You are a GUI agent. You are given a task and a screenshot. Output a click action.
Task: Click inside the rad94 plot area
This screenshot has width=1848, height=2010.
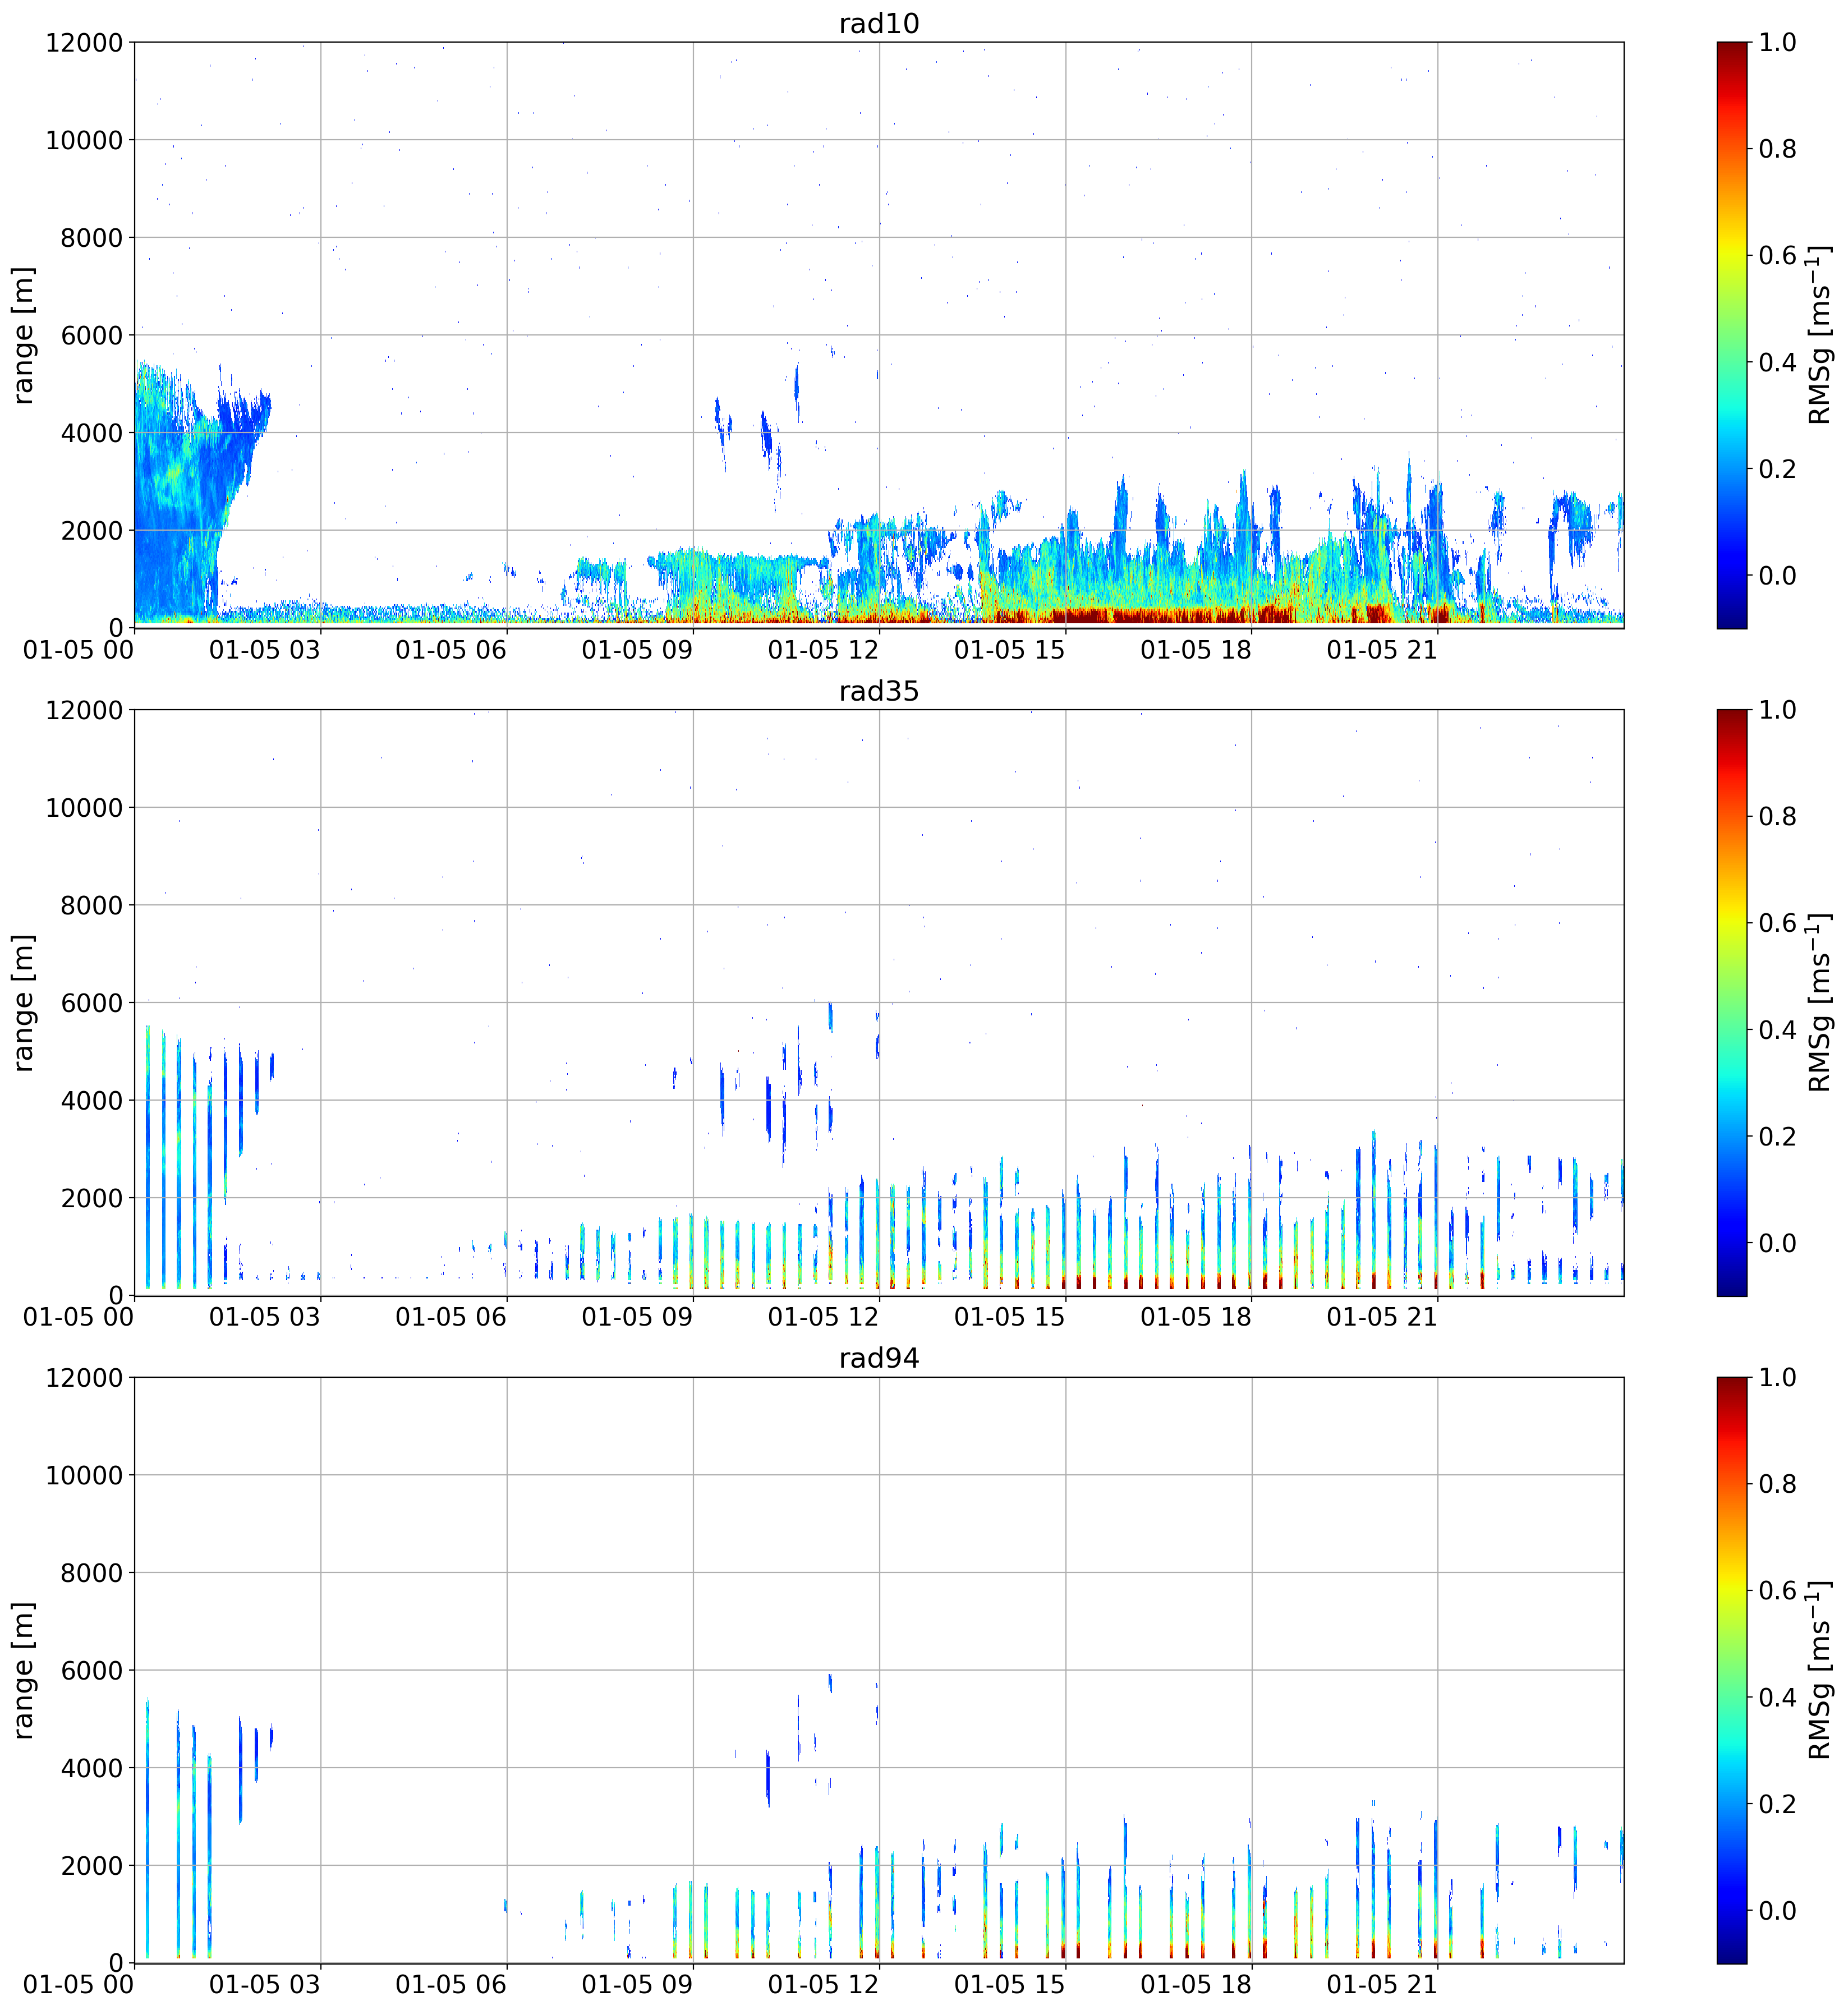(x=879, y=1670)
